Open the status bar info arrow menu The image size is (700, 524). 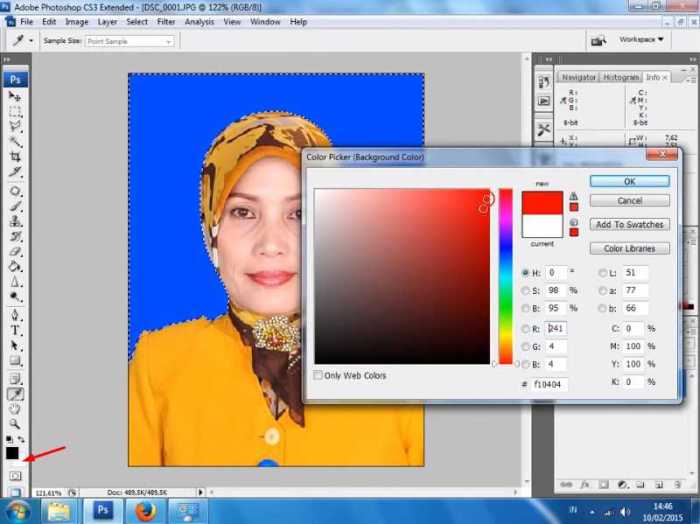[200, 492]
